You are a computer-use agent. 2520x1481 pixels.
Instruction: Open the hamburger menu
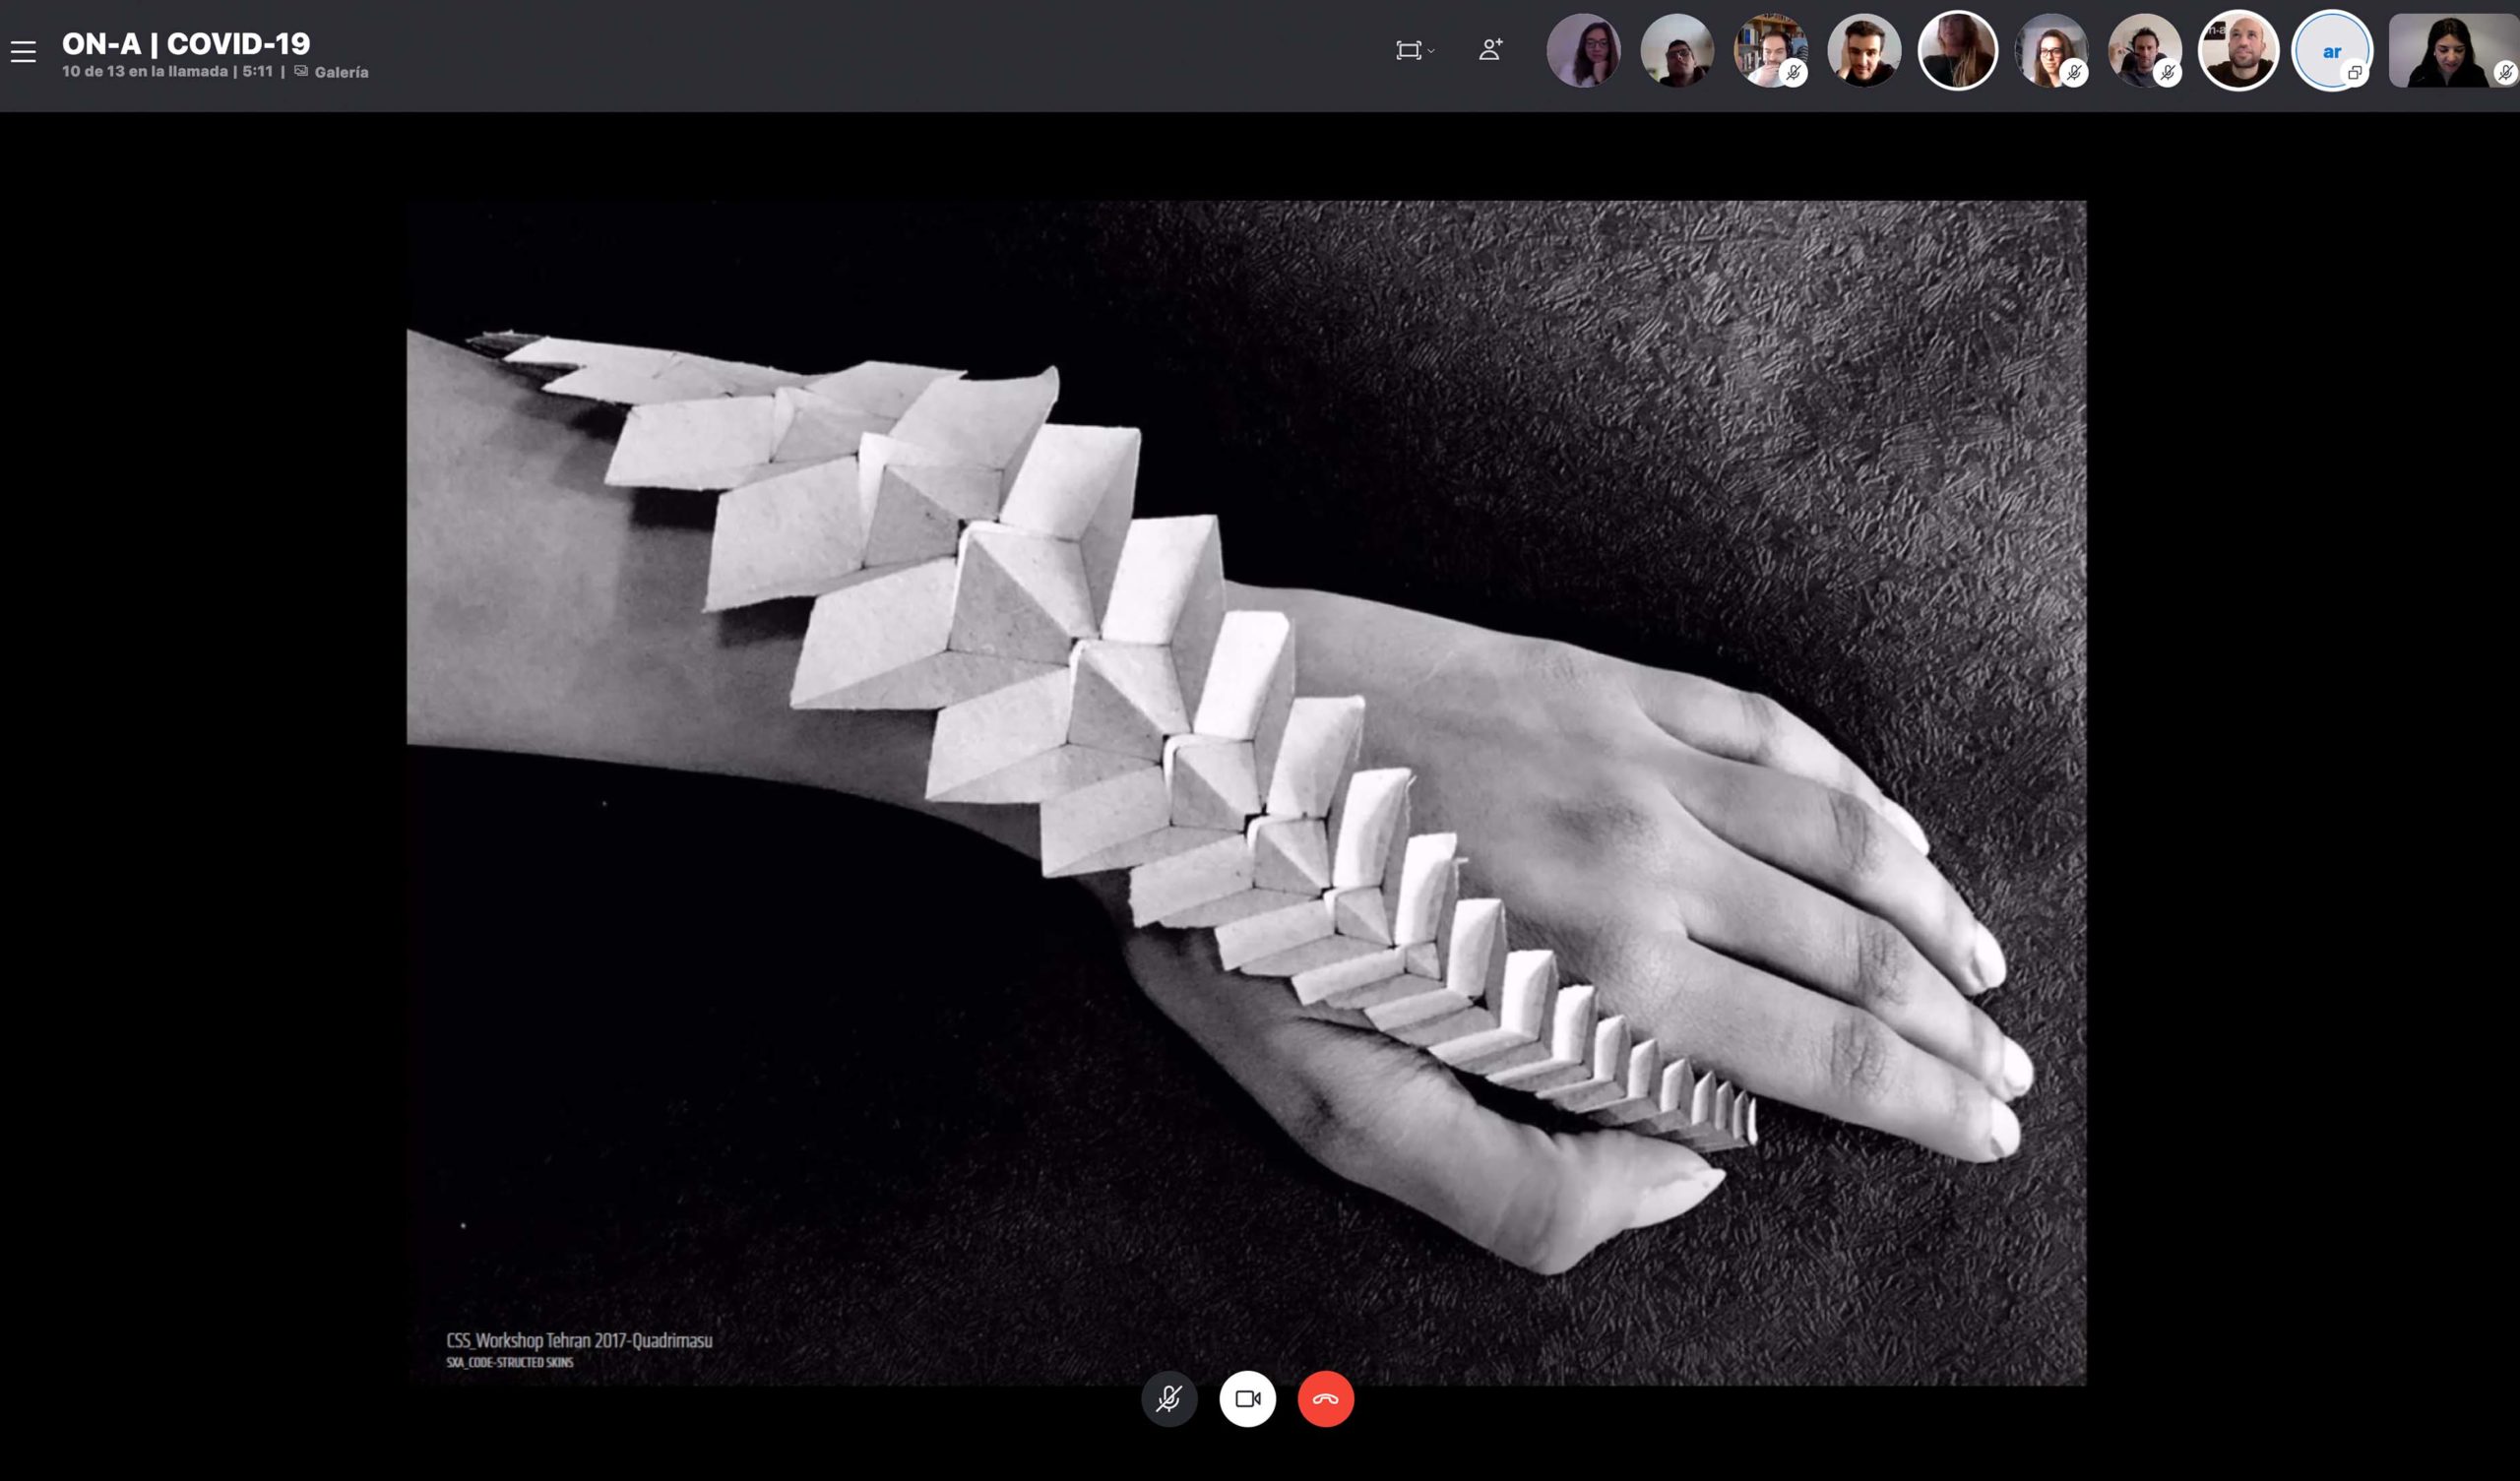(x=23, y=51)
